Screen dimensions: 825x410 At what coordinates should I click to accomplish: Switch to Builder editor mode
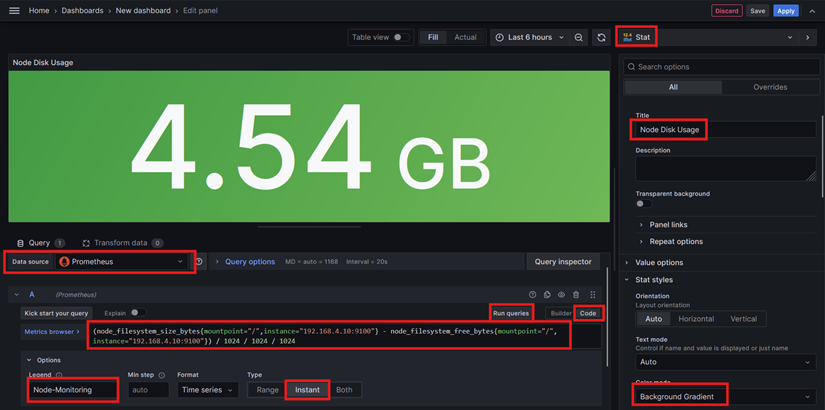[561, 313]
